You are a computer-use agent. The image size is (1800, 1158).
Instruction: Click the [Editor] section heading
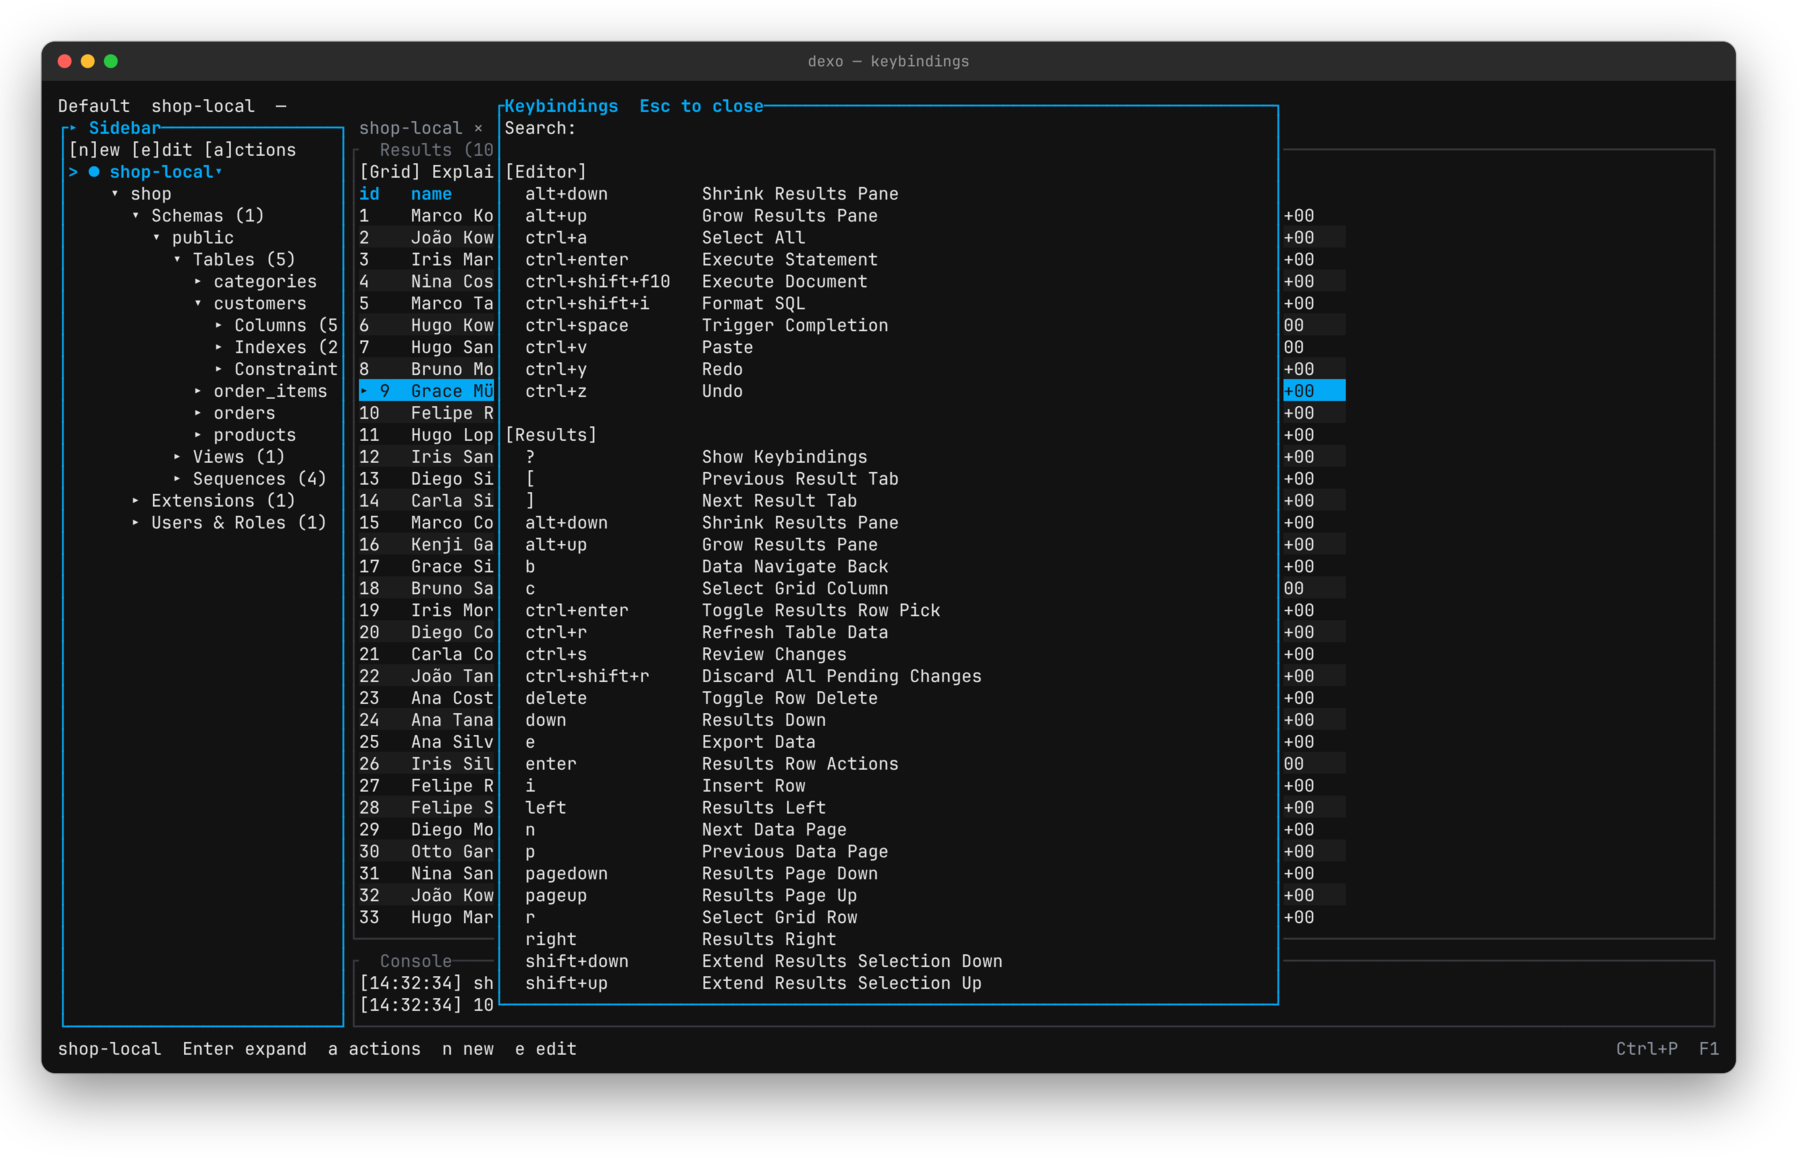(x=546, y=172)
